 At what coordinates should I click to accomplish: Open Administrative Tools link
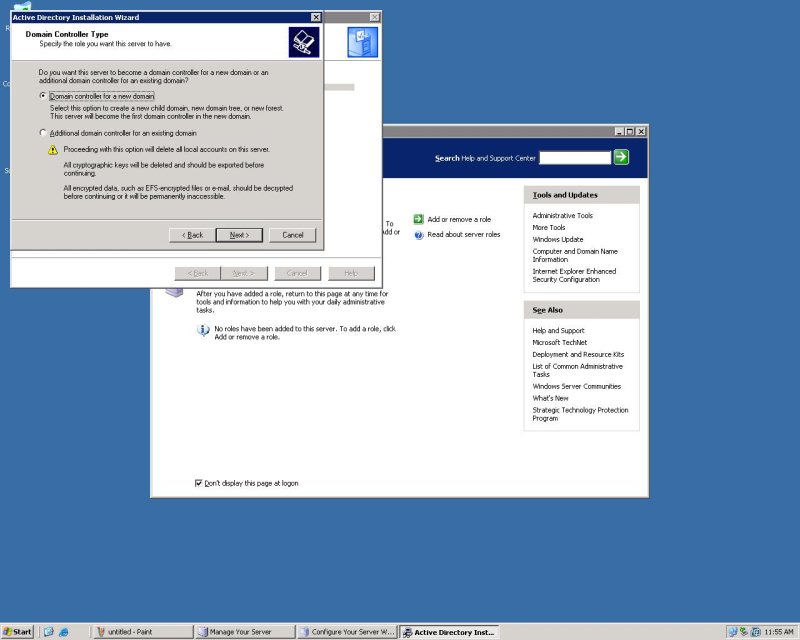(x=563, y=216)
